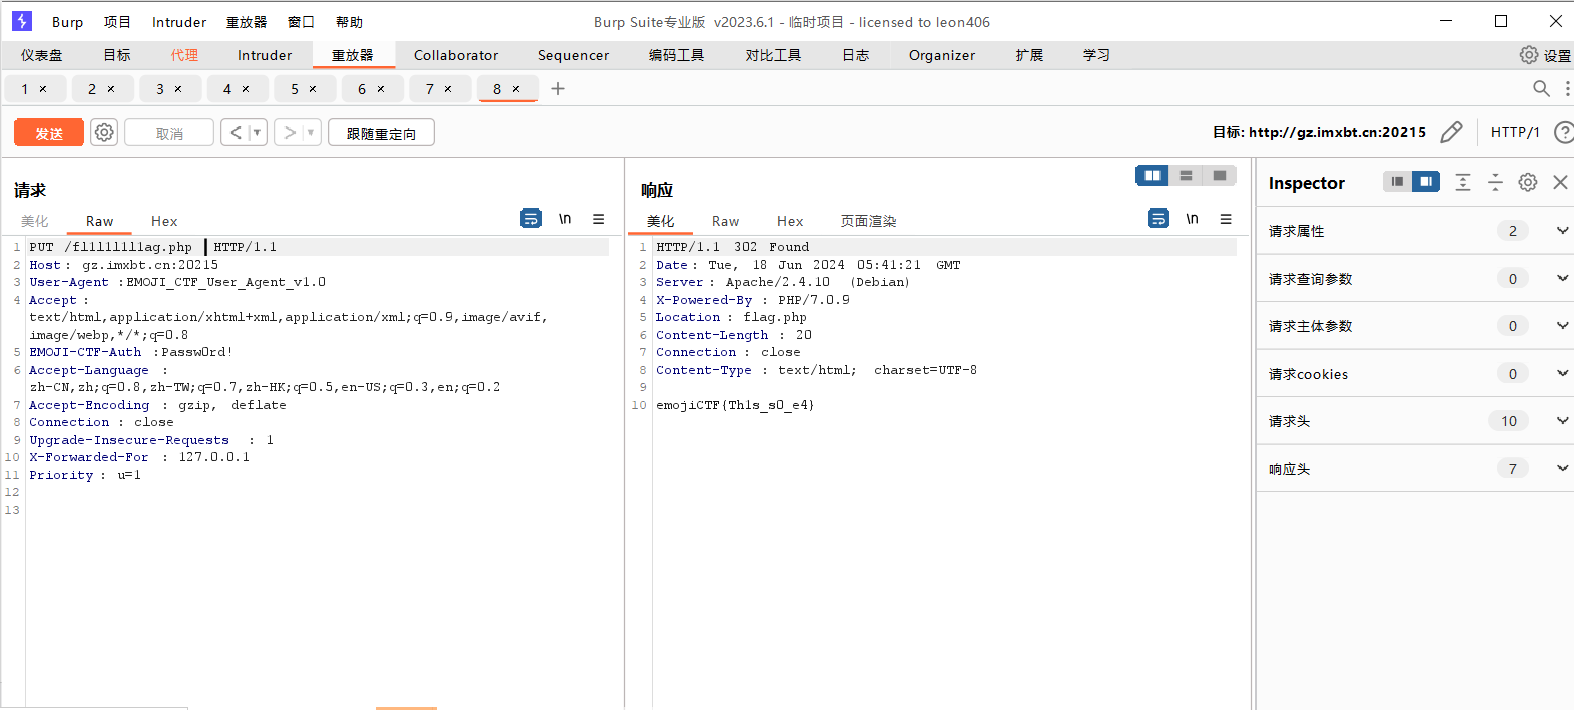Screen dimensions: 1574x710
Task: Toggle word wrap icon in request pane
Action: pyautogui.click(x=531, y=218)
